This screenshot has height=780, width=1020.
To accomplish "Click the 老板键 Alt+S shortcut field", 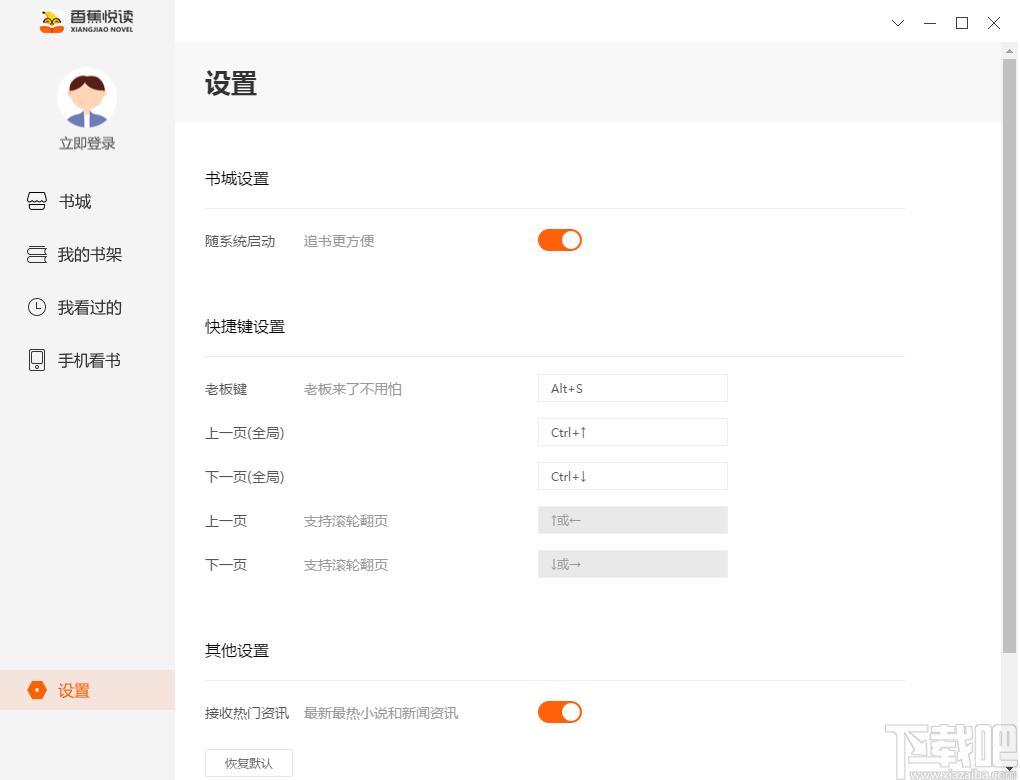I will tap(632, 388).
